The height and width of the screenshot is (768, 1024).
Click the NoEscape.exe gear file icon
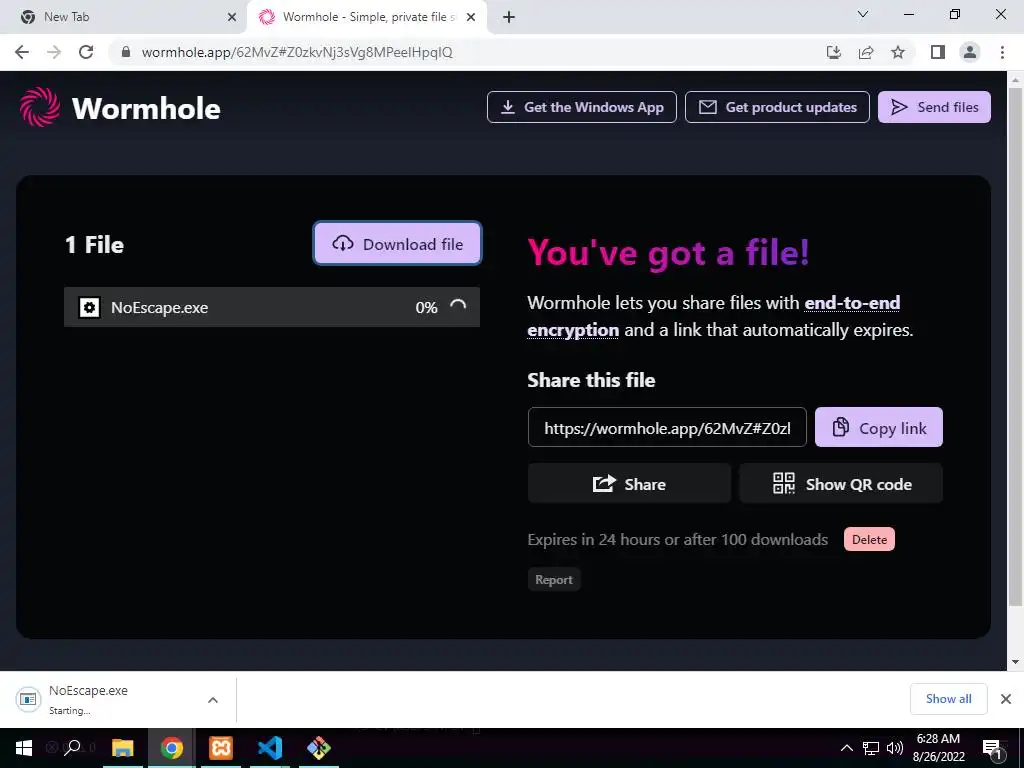coord(89,308)
